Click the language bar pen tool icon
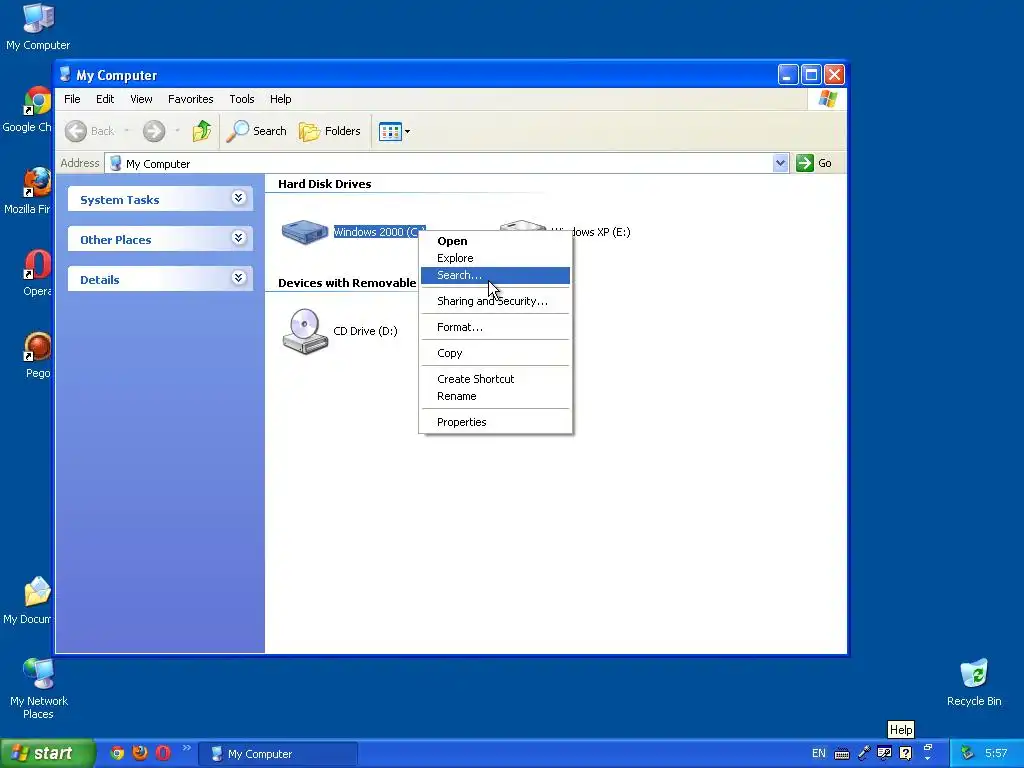This screenshot has width=1024, height=768. point(863,754)
